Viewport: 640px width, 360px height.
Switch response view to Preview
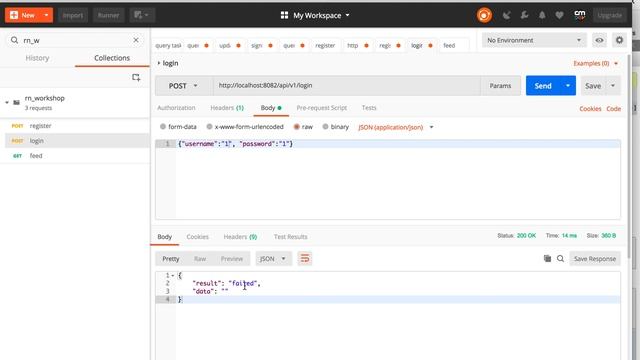[x=232, y=259]
